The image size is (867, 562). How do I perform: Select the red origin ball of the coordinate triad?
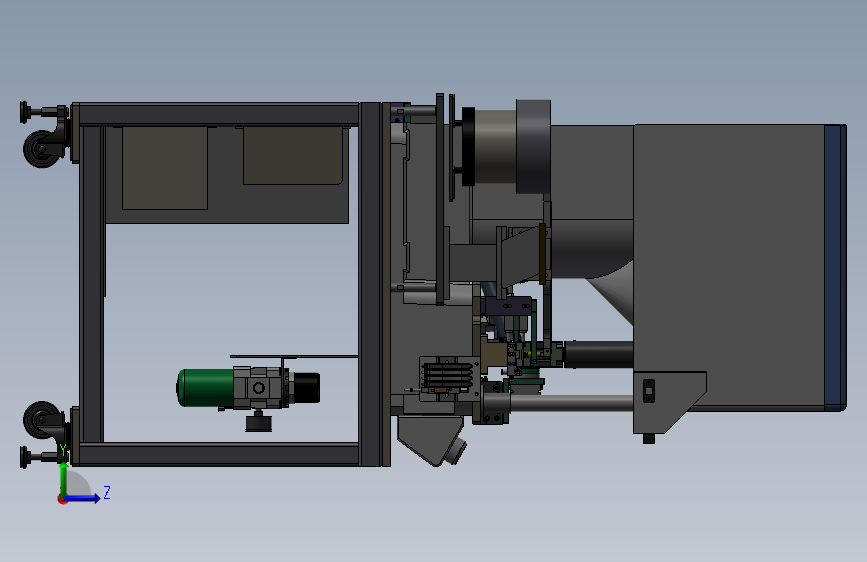62,499
